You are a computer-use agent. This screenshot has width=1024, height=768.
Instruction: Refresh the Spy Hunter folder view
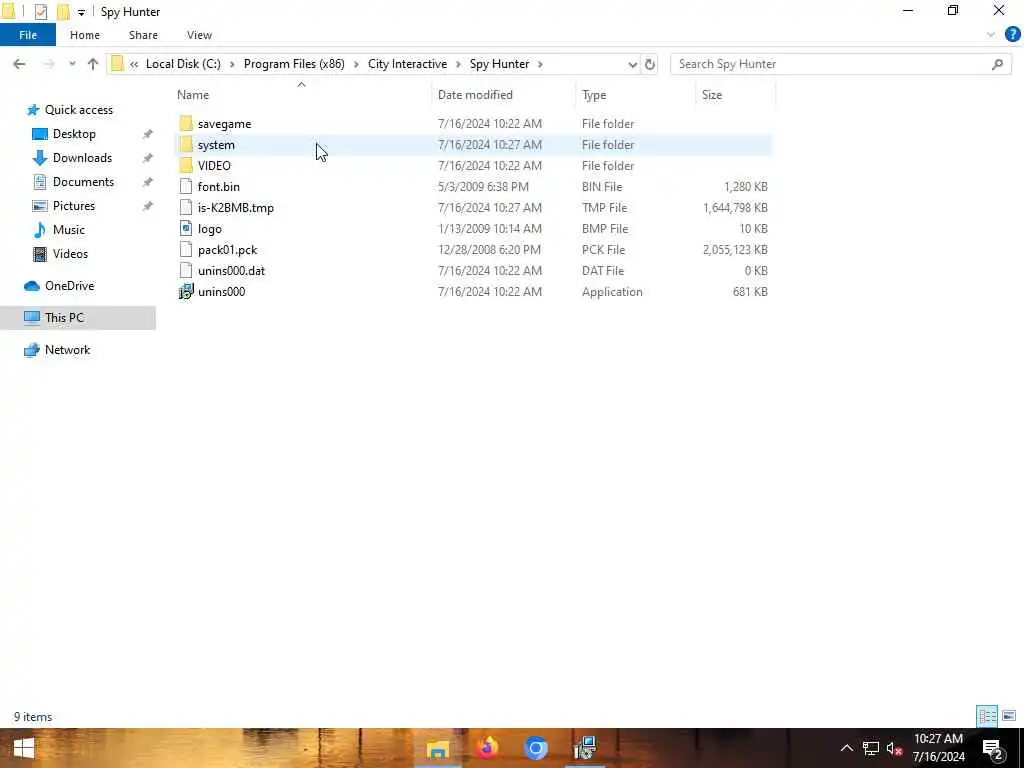(650, 64)
